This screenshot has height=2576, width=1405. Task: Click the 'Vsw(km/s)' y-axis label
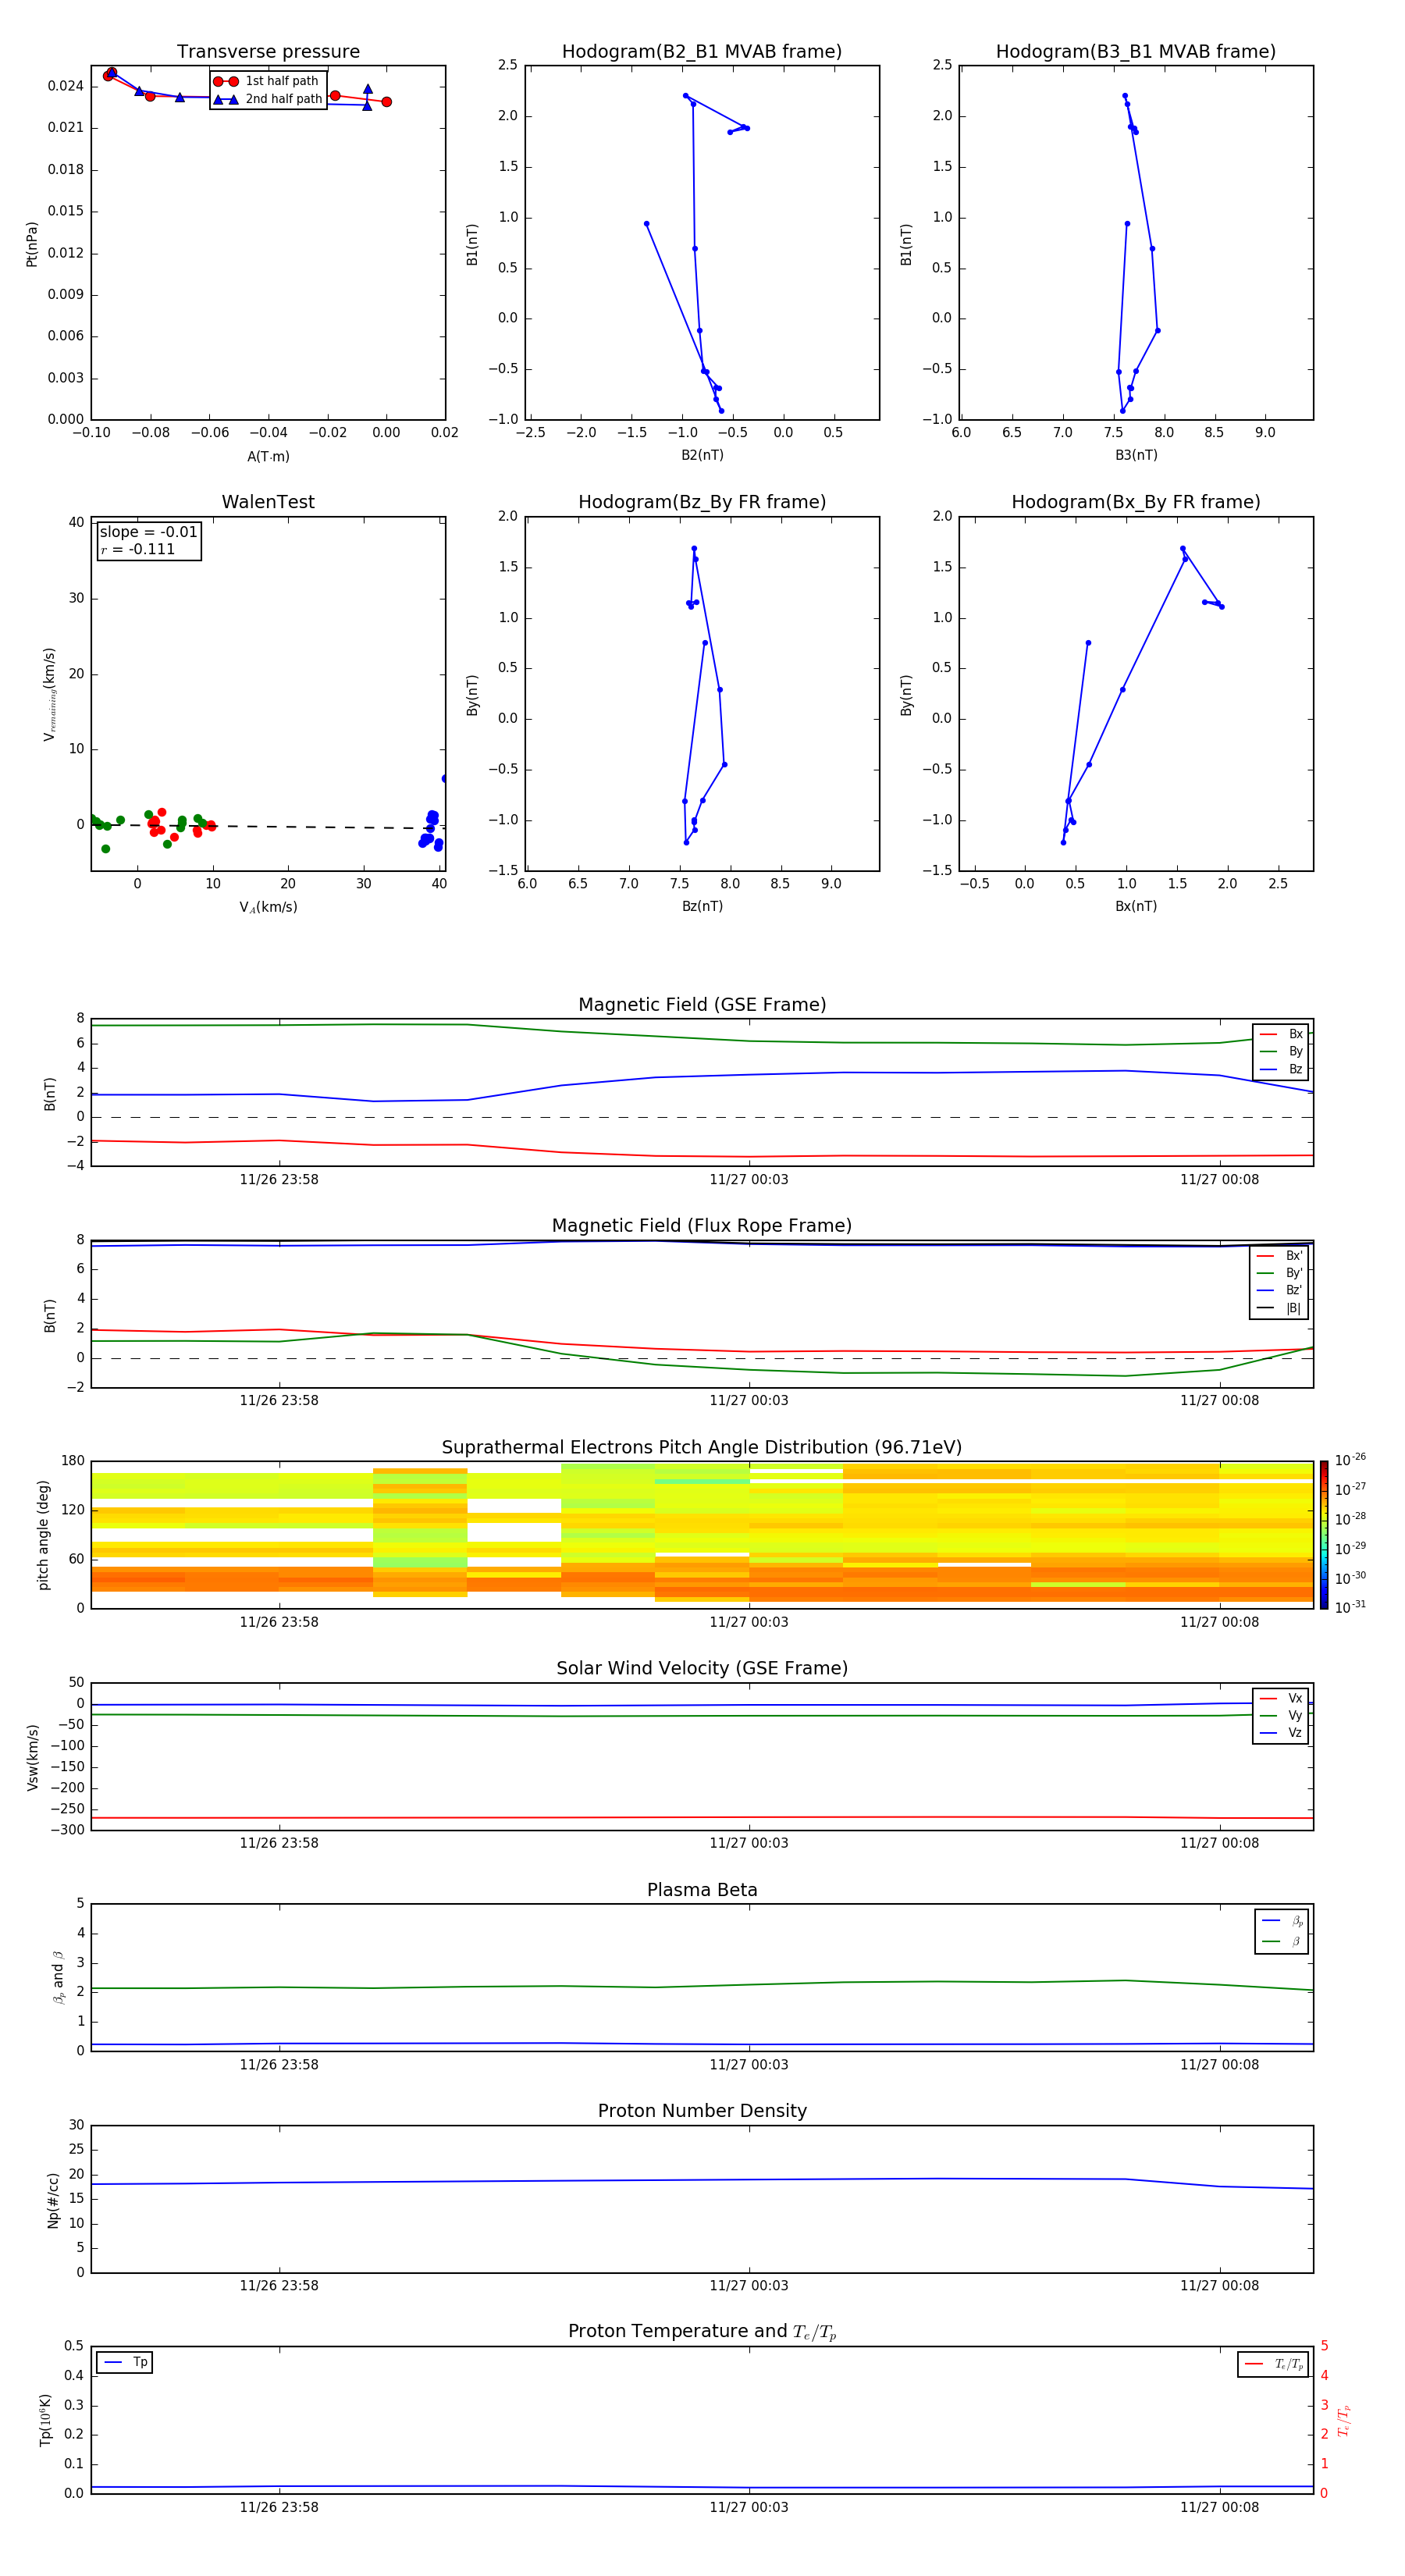point(32,1757)
